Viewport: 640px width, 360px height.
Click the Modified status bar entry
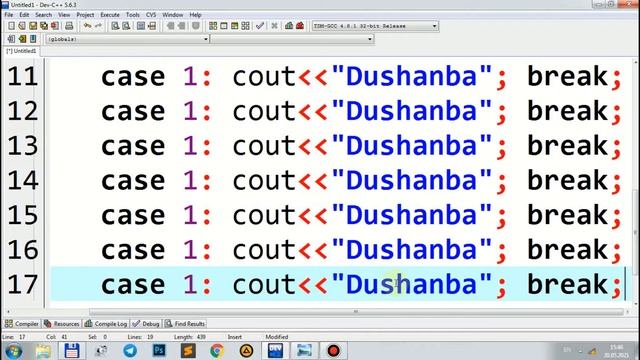pyautogui.click(x=277, y=337)
